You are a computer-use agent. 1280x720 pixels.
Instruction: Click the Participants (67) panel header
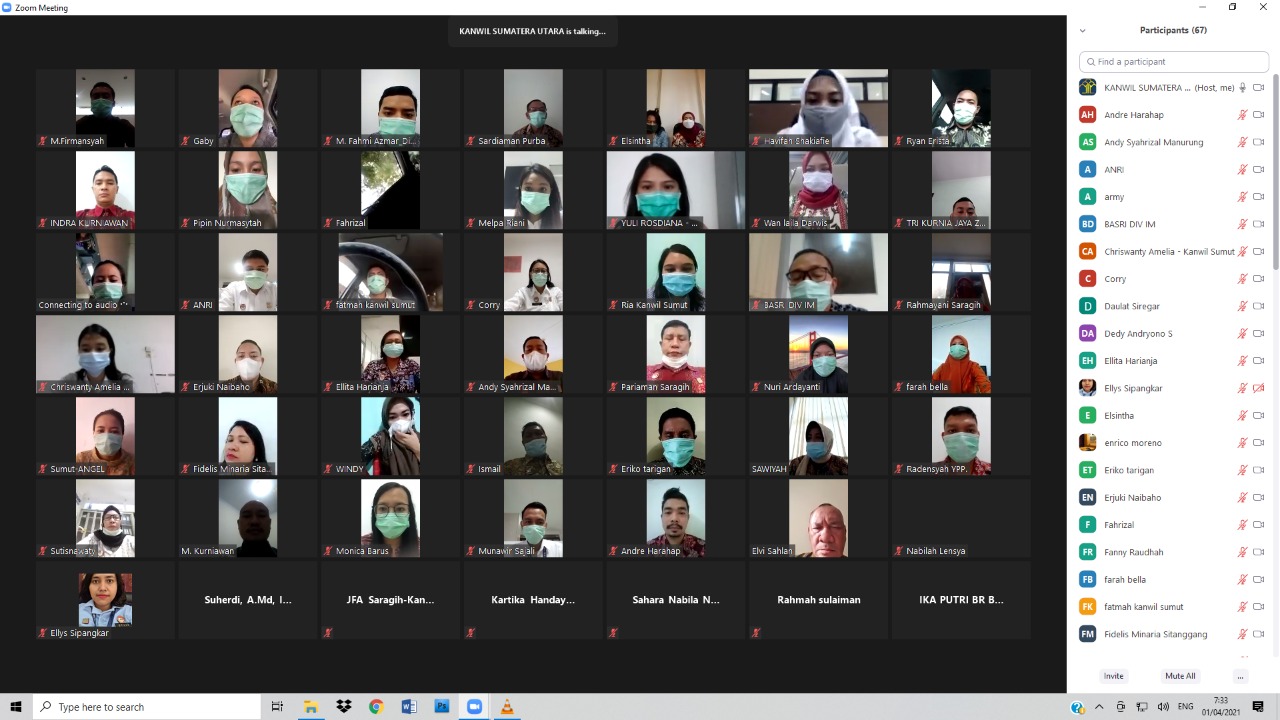(1173, 30)
